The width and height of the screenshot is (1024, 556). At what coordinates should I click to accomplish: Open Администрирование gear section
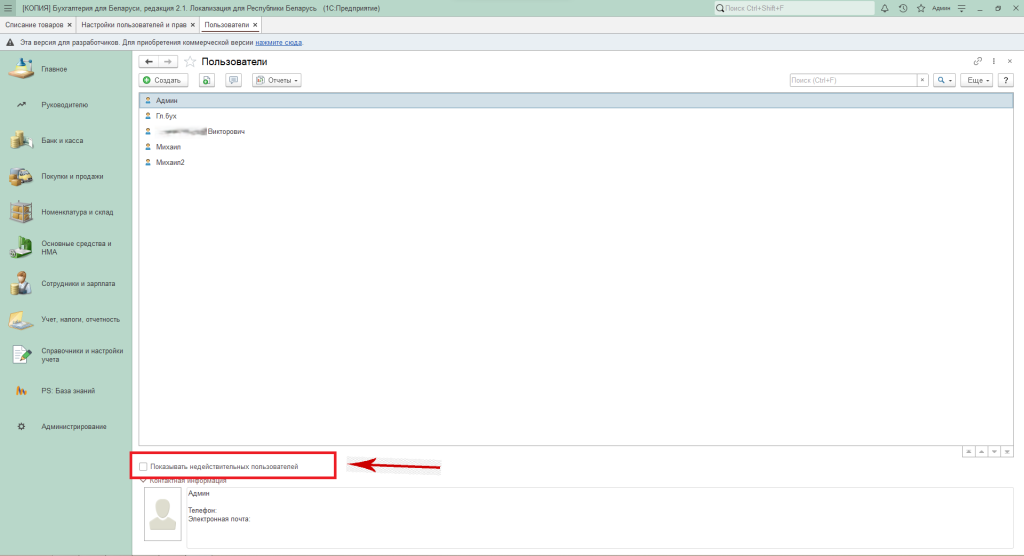(73, 427)
